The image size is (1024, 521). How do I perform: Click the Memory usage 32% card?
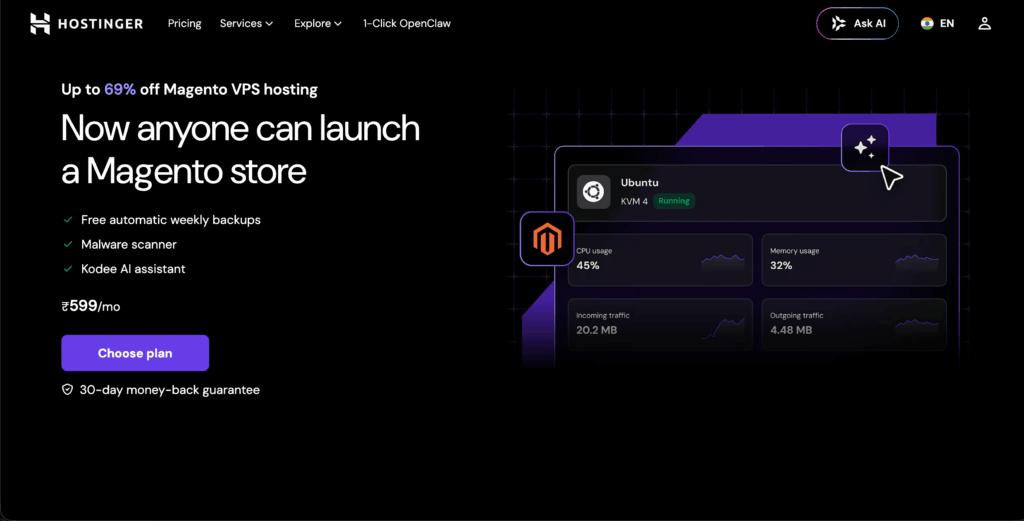click(x=854, y=260)
